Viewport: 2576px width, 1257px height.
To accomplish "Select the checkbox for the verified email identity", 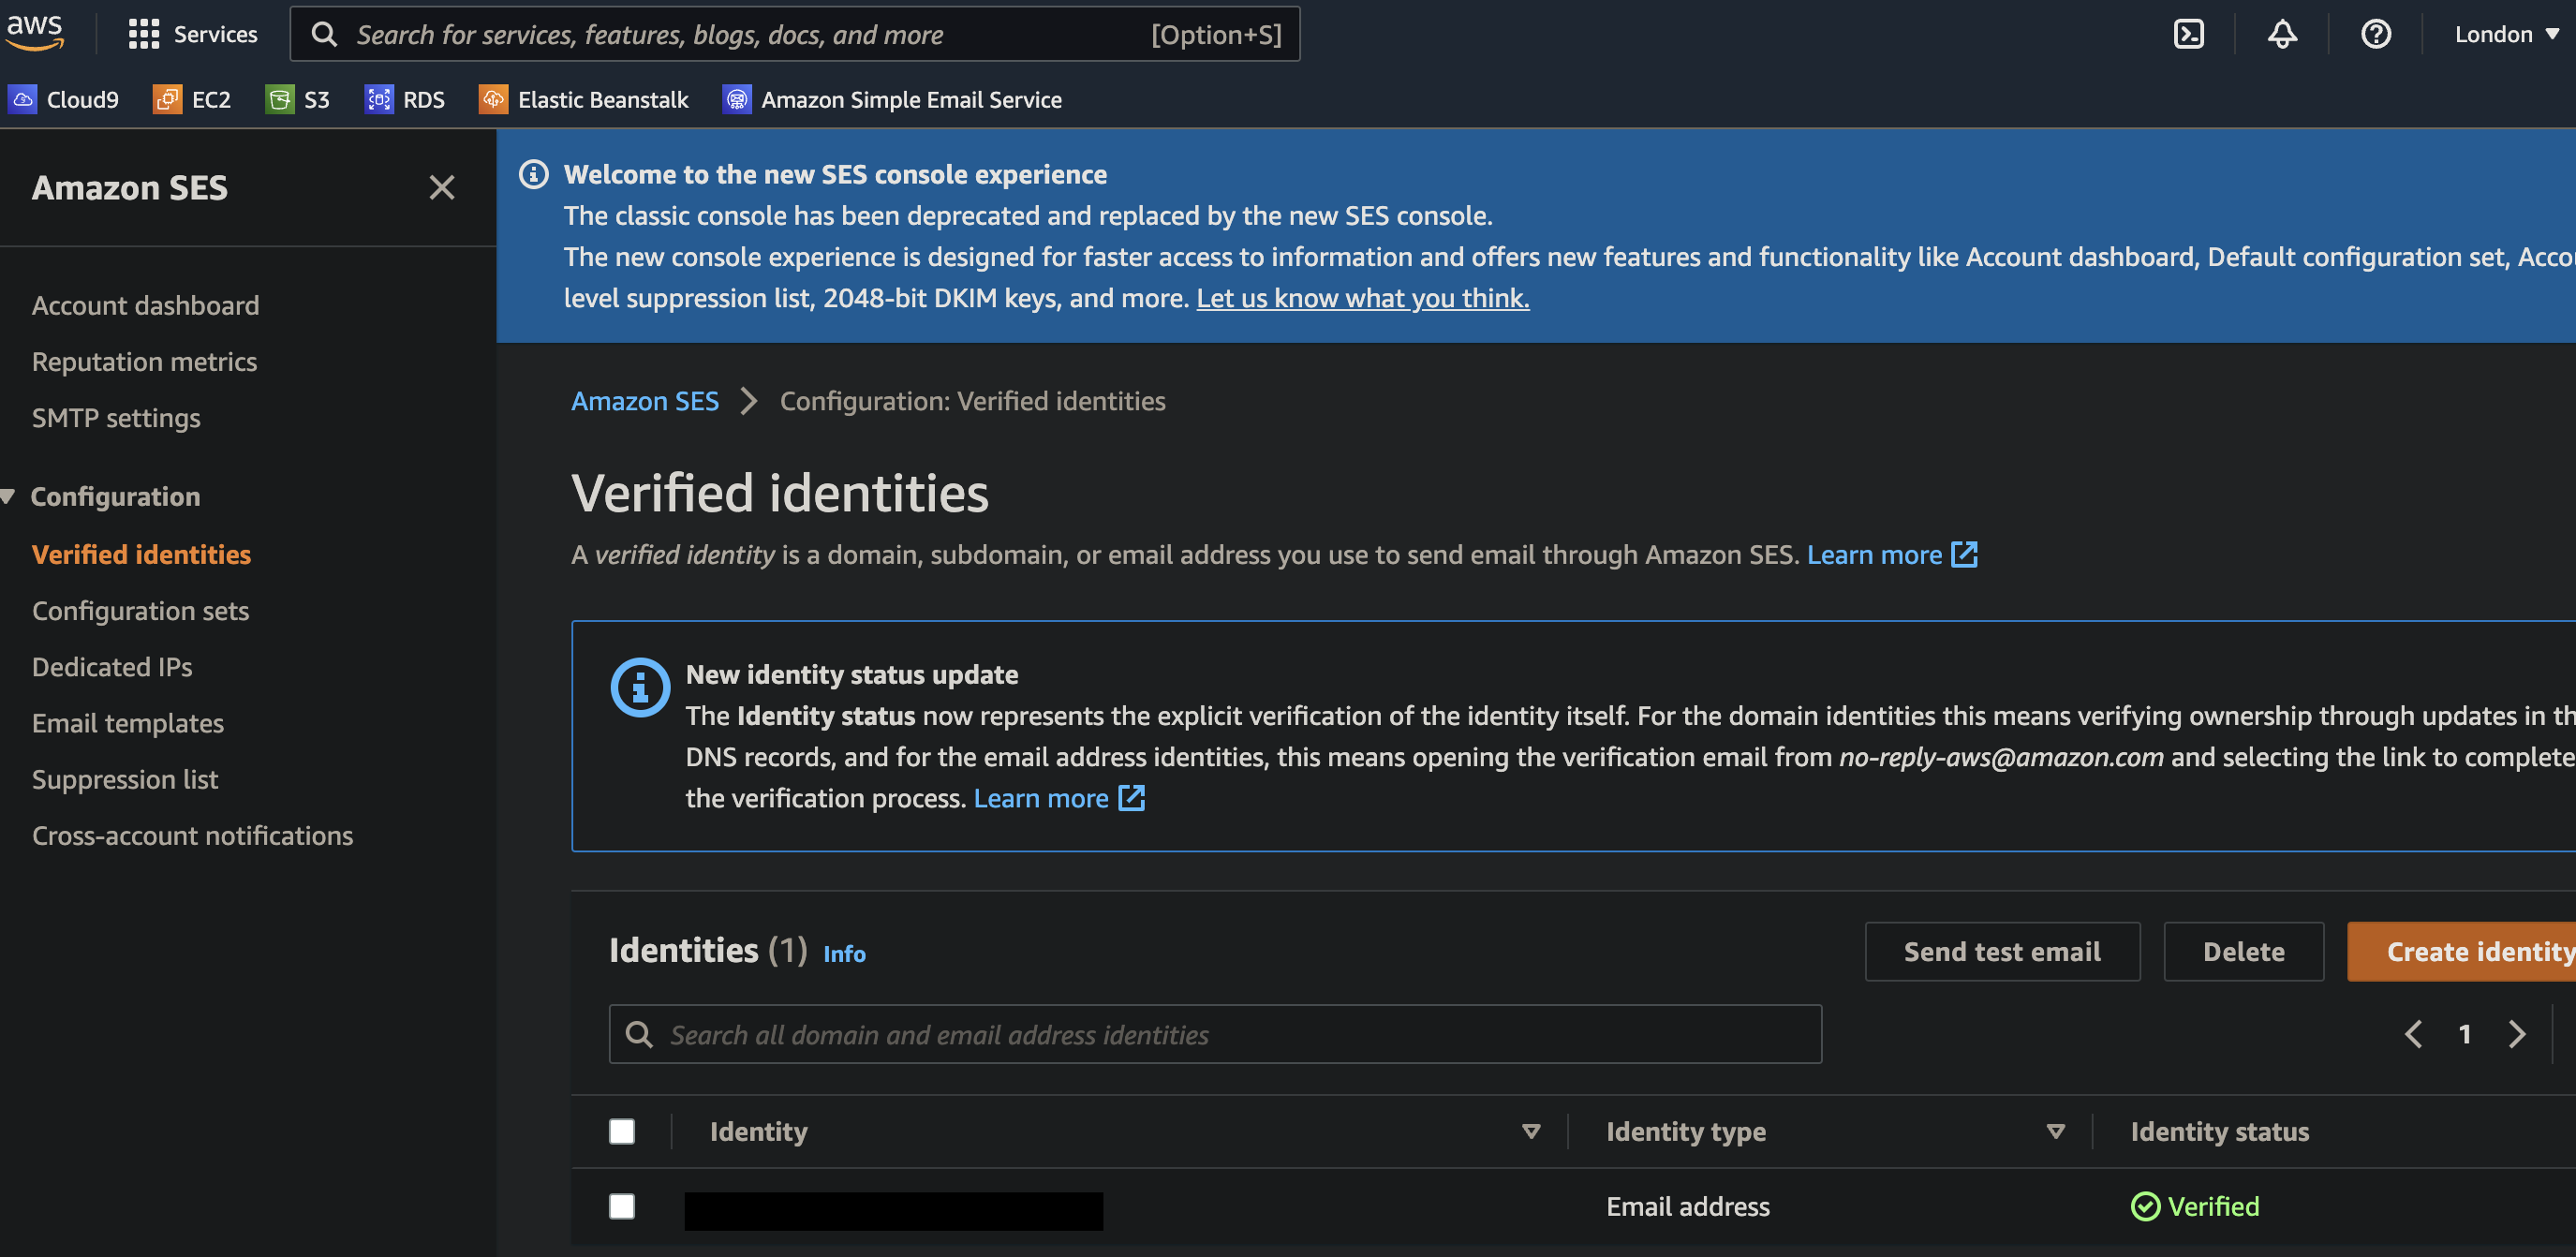I will (621, 1206).
